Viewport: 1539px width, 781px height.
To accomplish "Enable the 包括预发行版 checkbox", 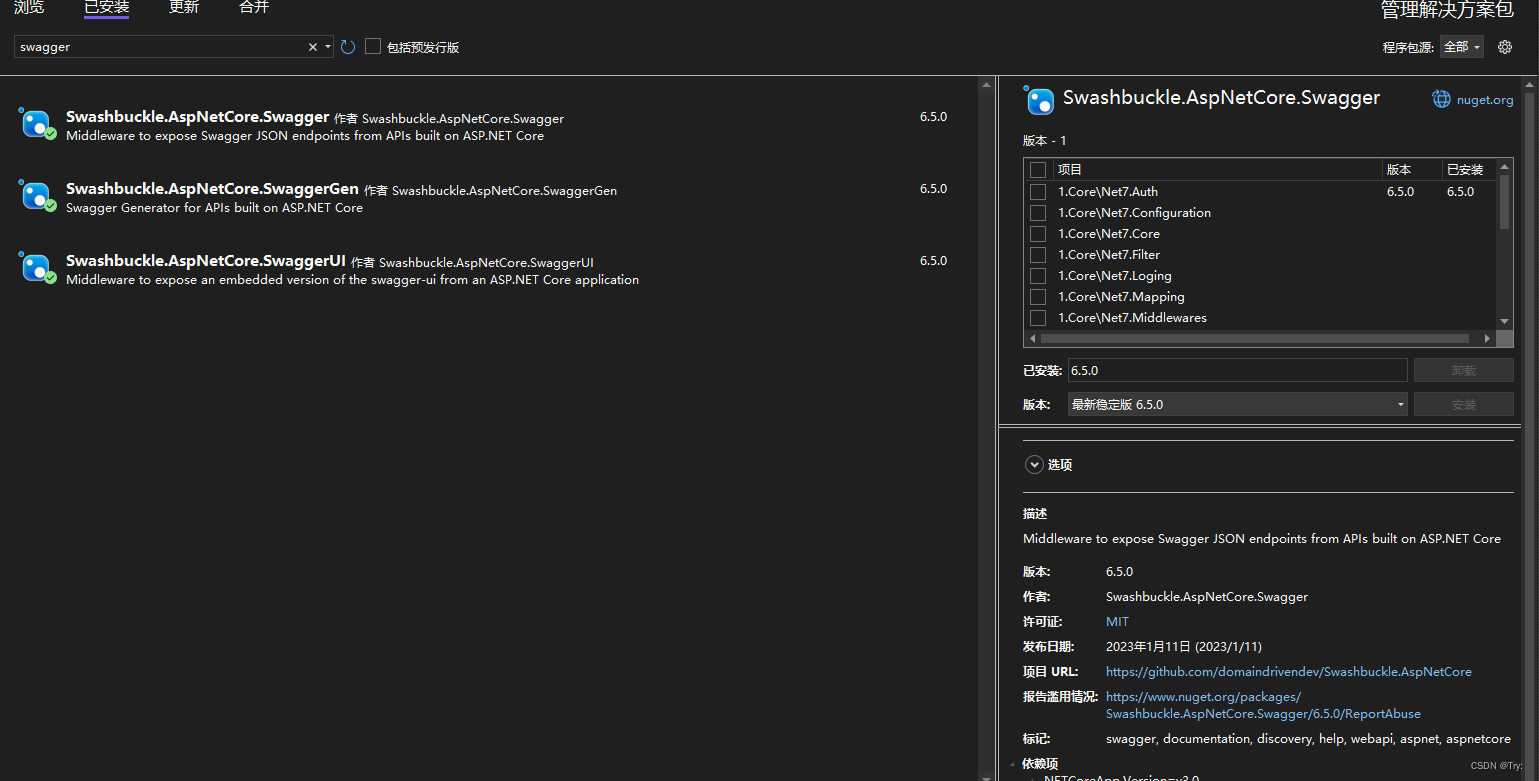I will tap(371, 46).
